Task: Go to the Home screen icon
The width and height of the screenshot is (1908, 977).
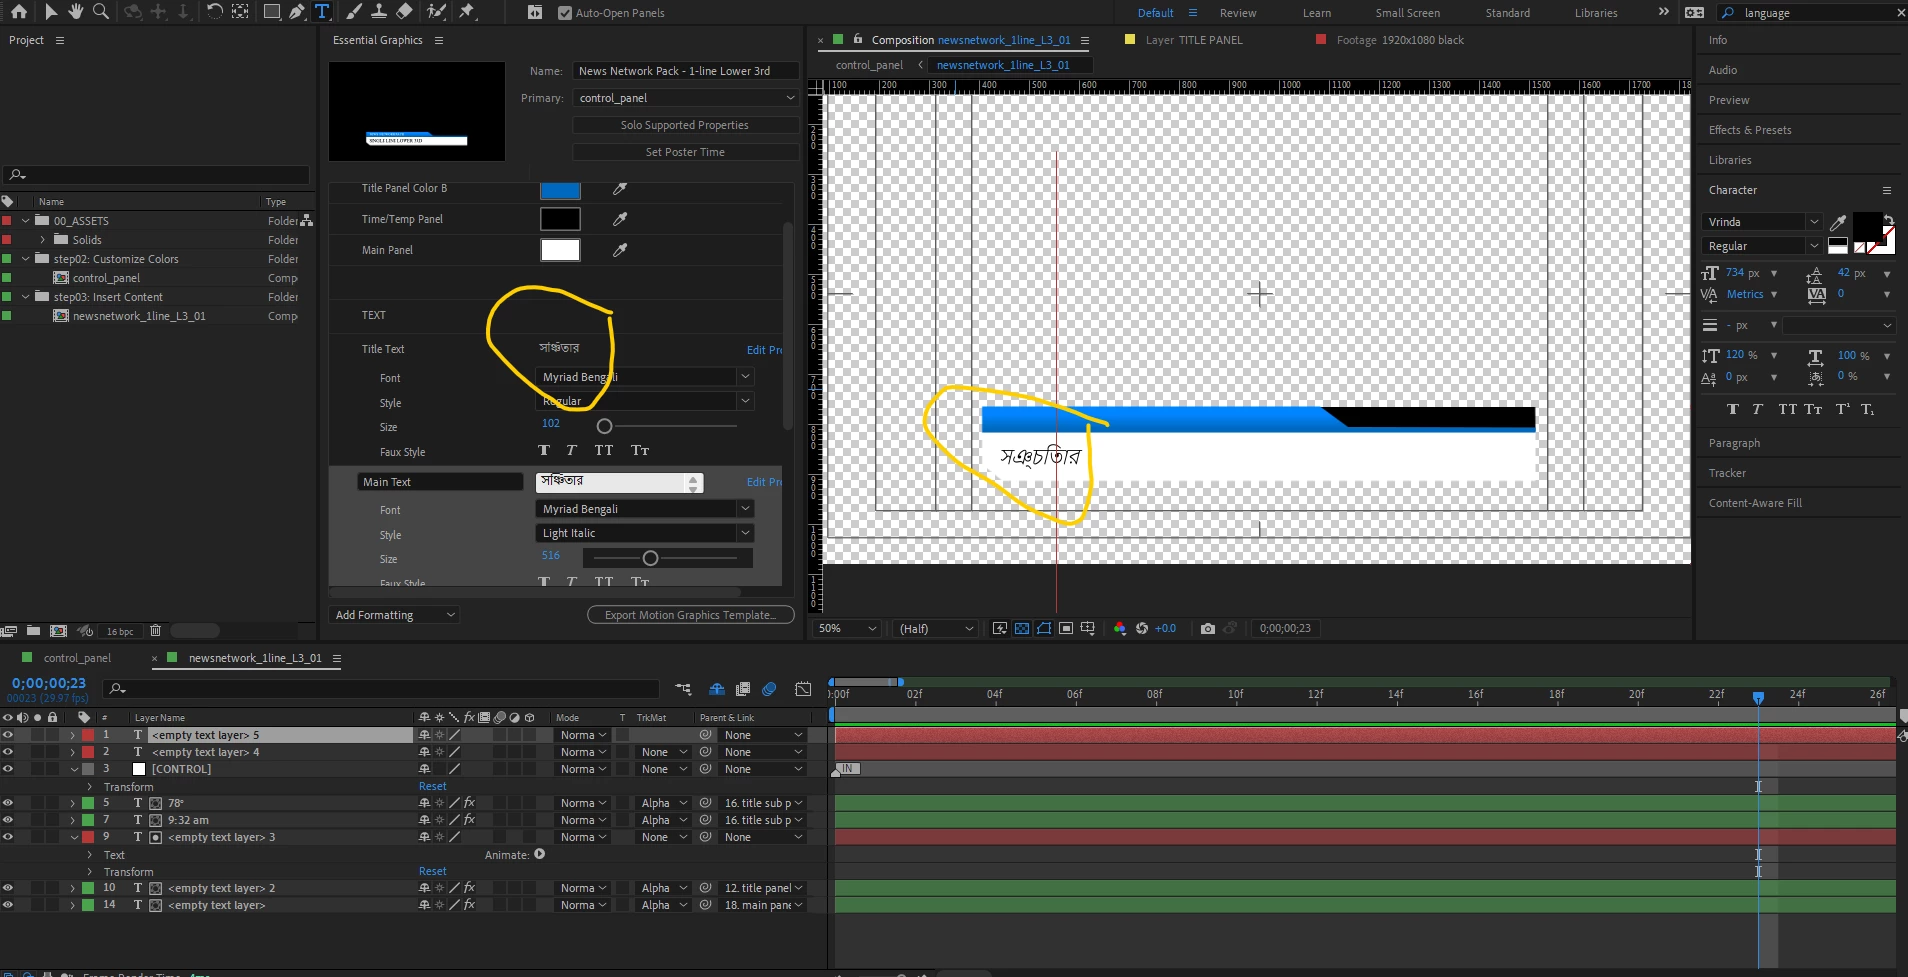Action: [x=19, y=12]
